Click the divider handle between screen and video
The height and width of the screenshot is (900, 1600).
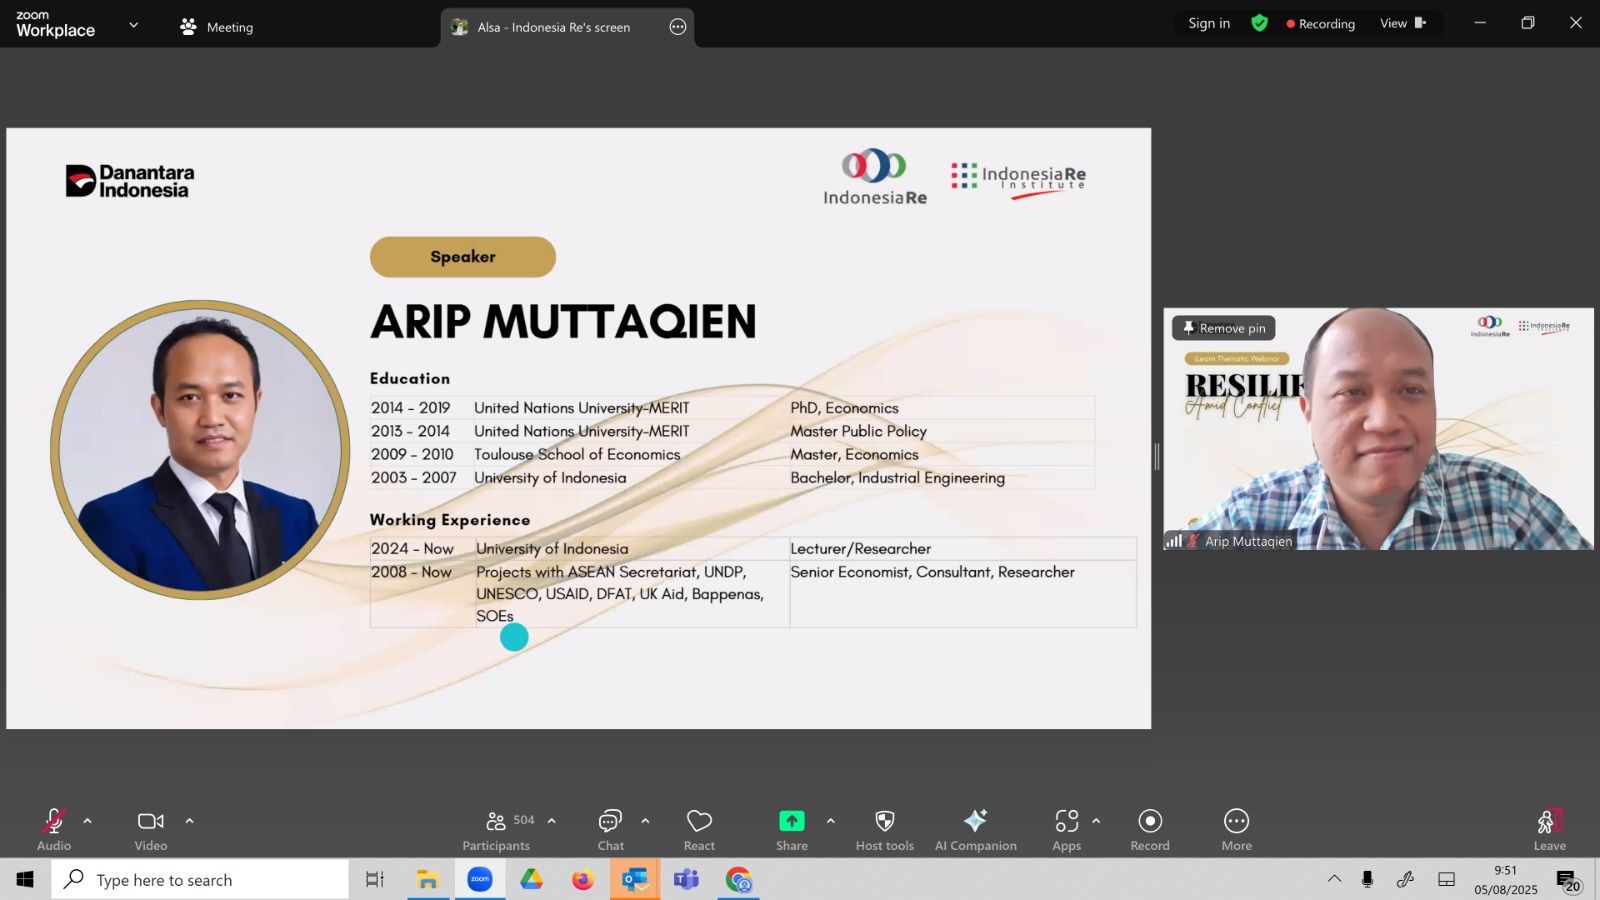tap(1157, 457)
